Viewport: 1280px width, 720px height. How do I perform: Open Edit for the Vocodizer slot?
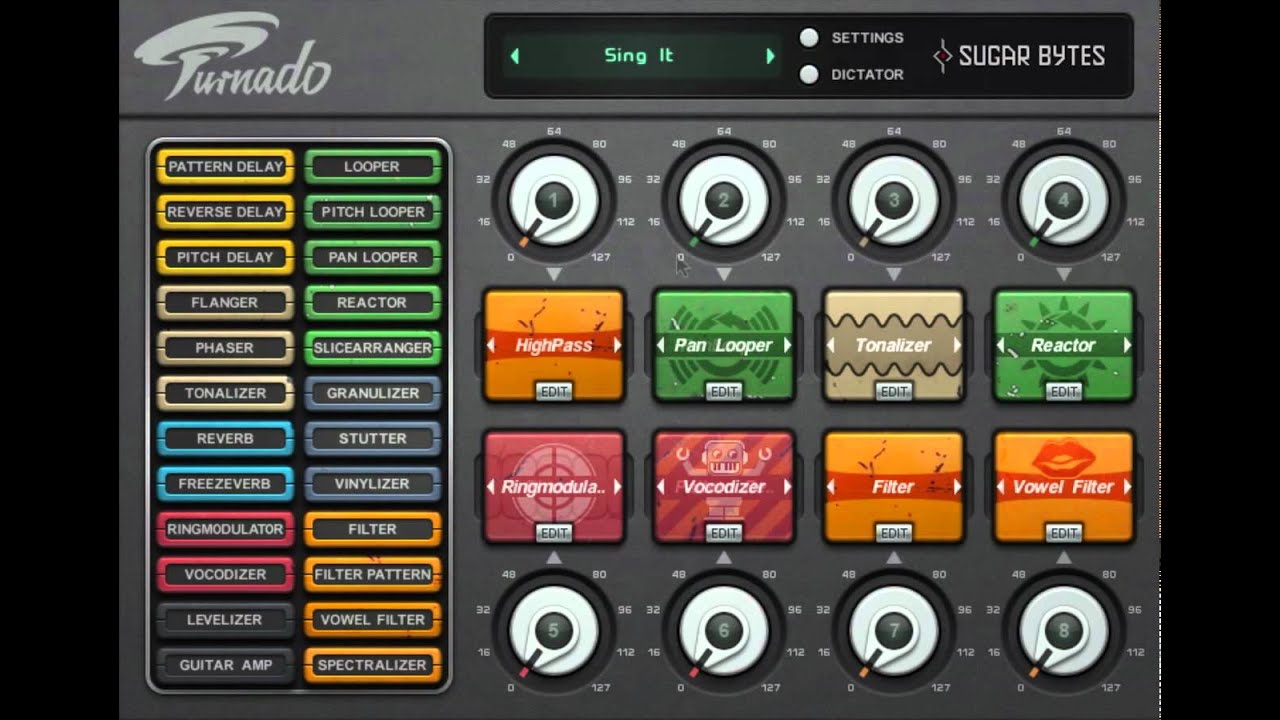[724, 534]
